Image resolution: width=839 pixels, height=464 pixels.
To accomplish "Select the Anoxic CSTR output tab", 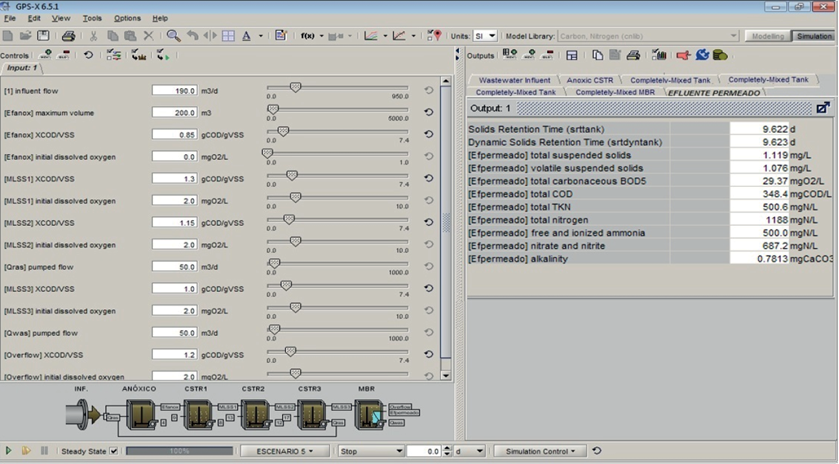I will click(x=589, y=79).
